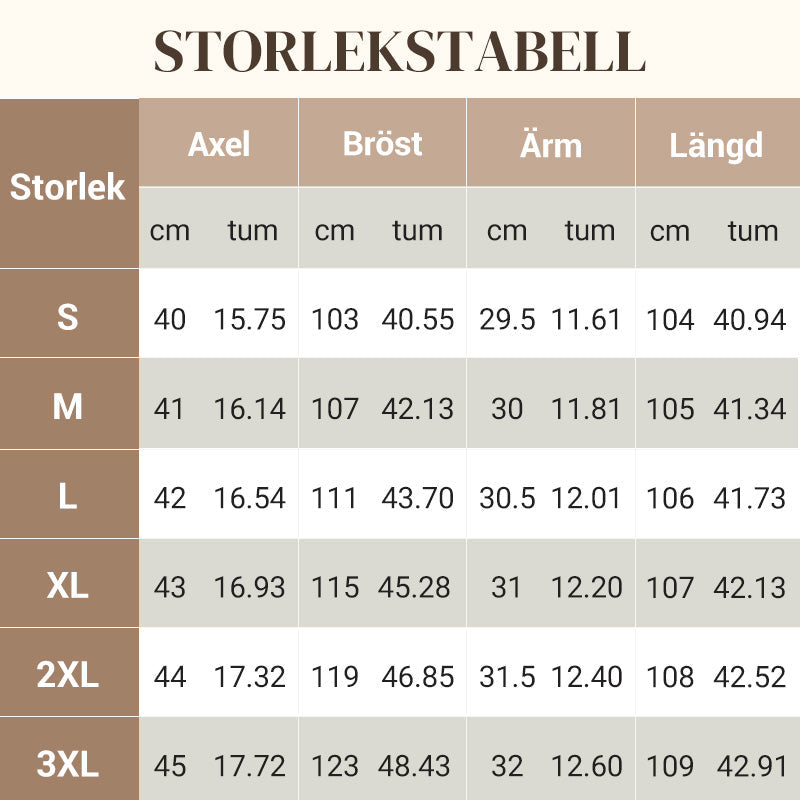Click the Ärm column header
The height and width of the screenshot is (800, 800).
[x=551, y=143]
